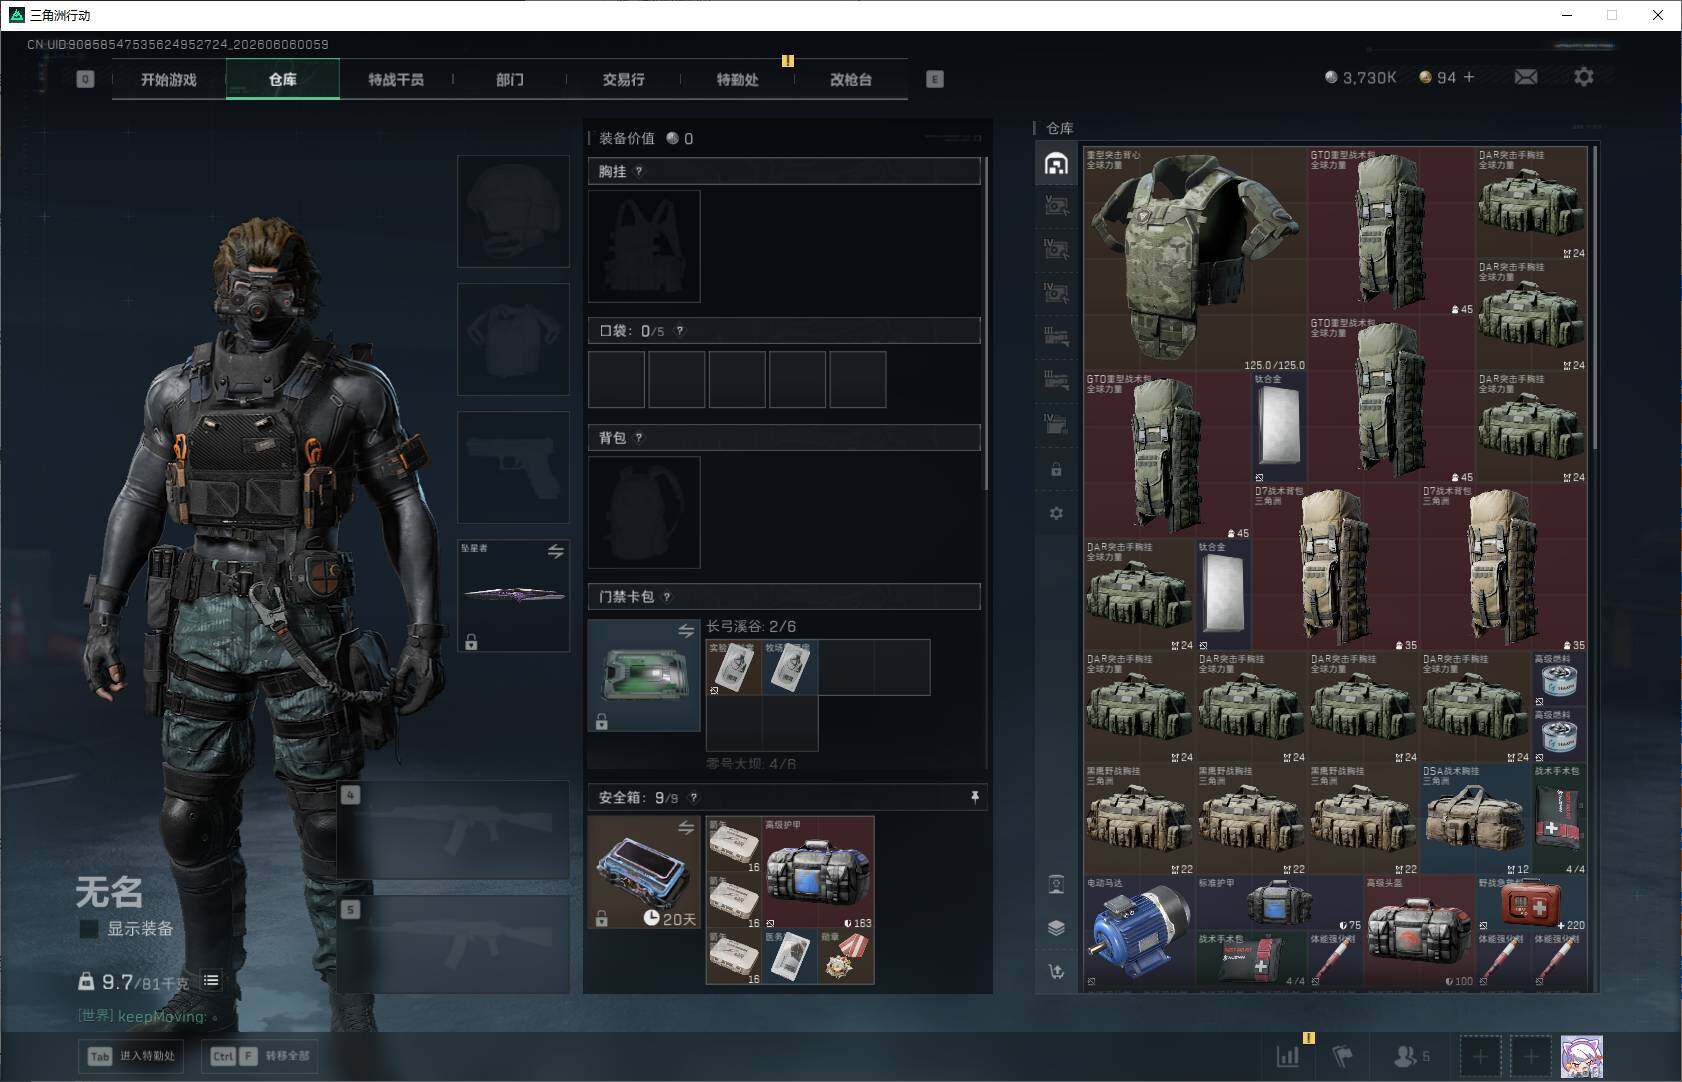Click the equipment panel scrollbar
Viewport: 1682px width, 1082px height.
(987, 323)
